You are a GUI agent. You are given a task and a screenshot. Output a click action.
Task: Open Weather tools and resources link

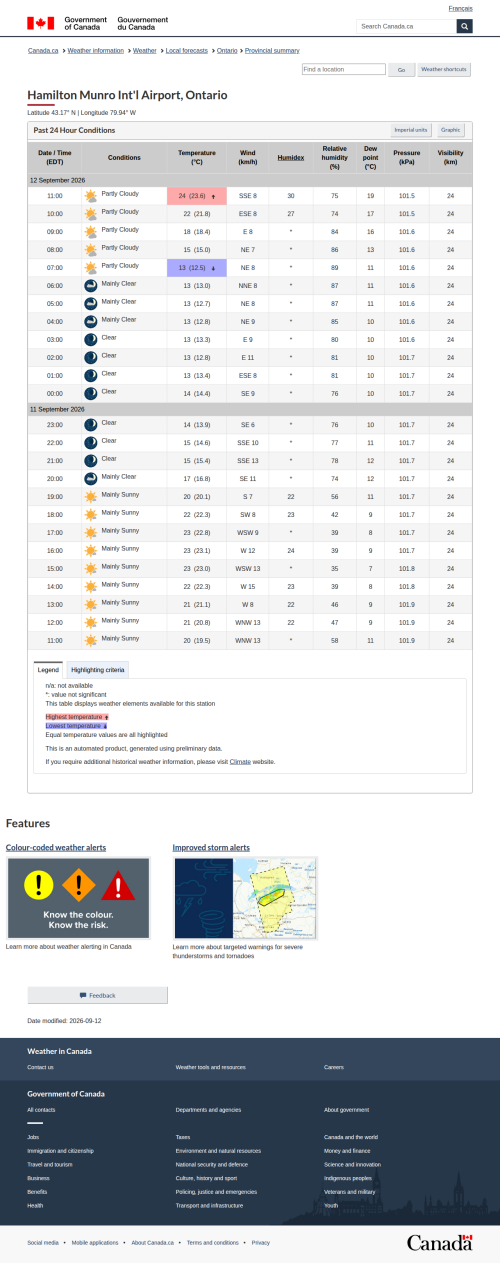click(210, 1067)
